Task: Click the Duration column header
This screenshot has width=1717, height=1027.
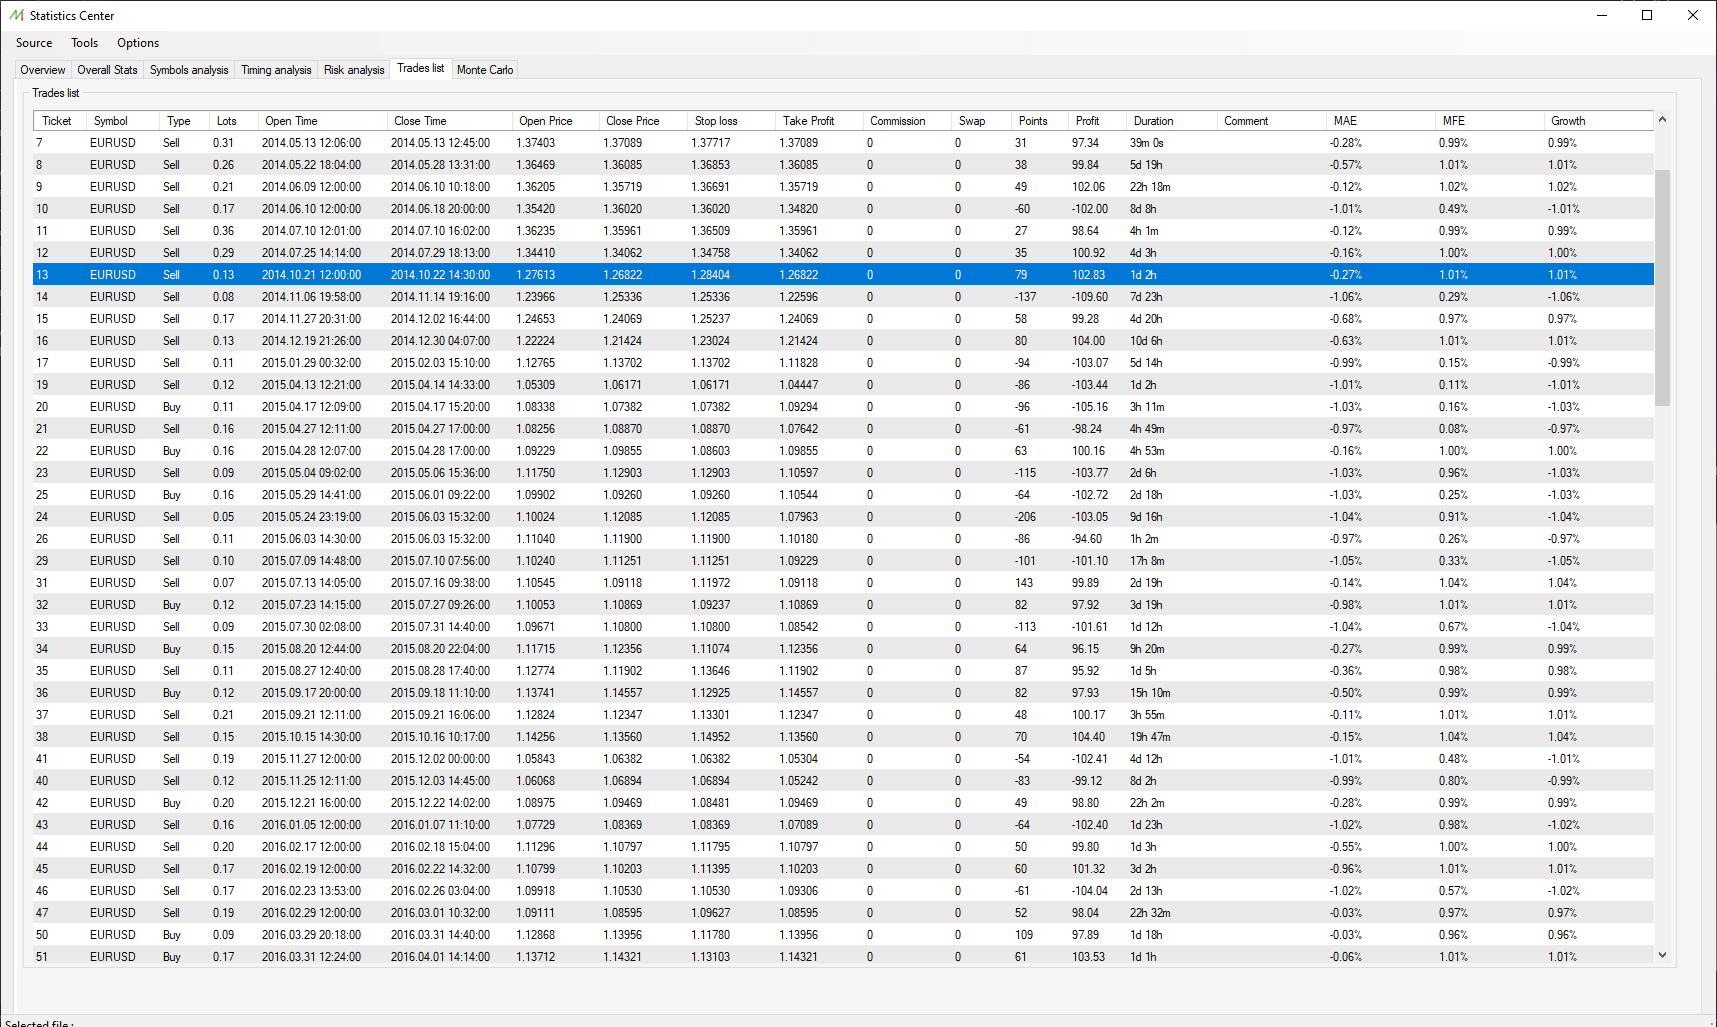Action: tap(1154, 121)
